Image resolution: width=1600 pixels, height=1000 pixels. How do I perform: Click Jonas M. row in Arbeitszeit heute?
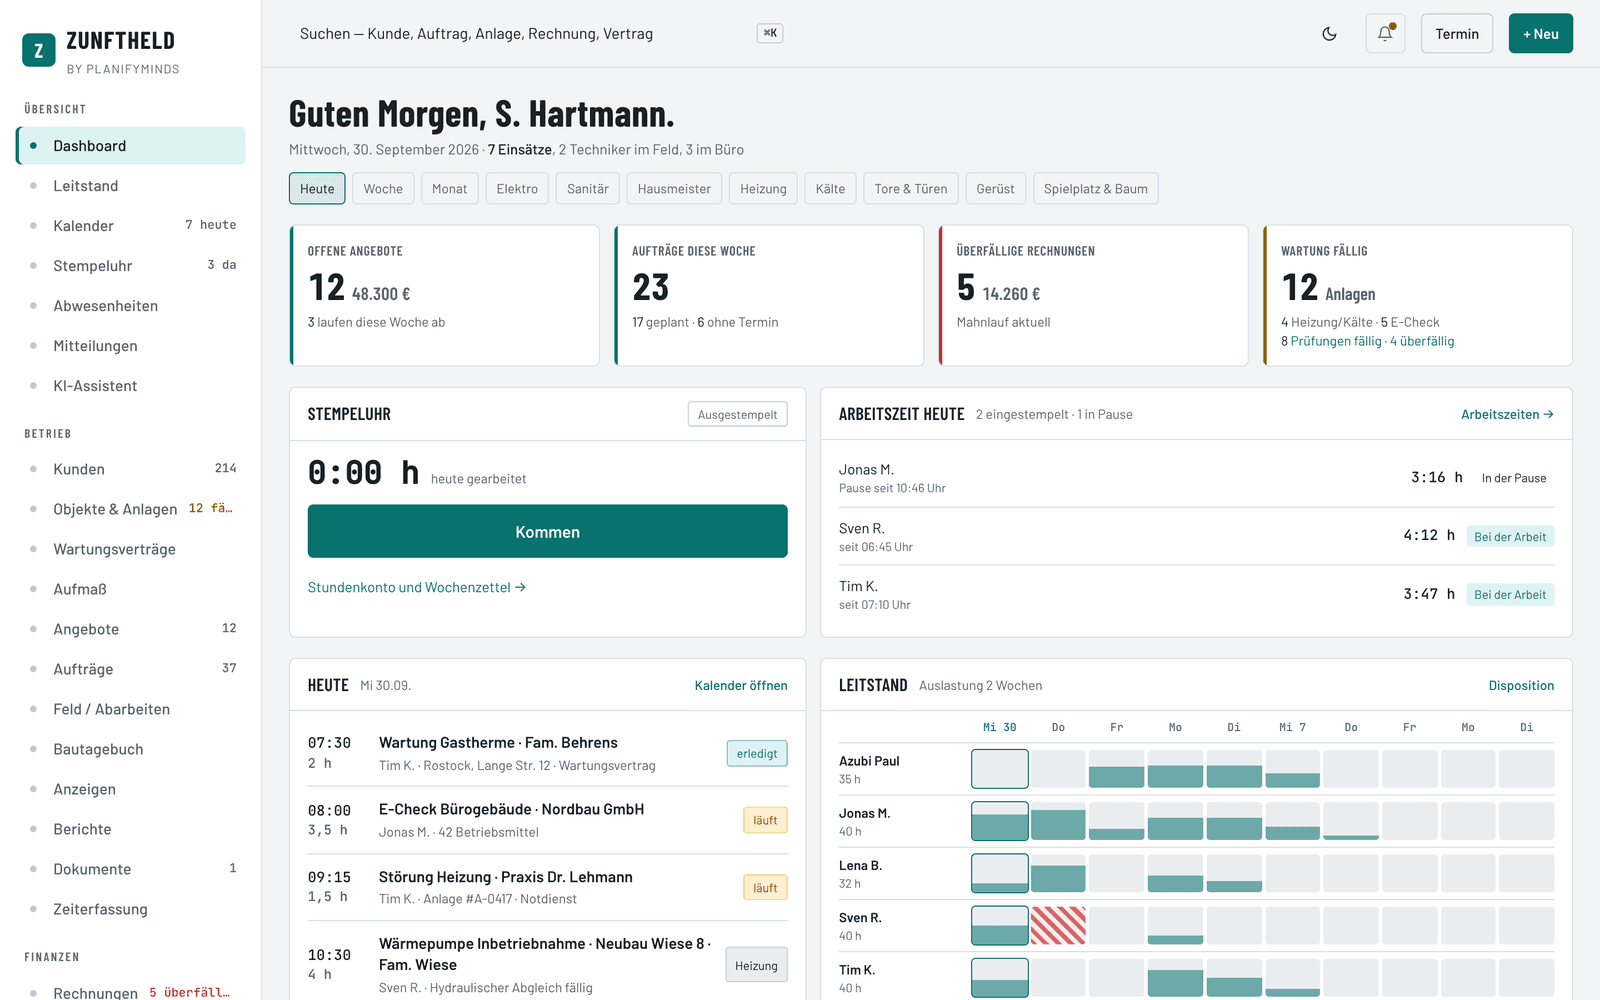[x=1196, y=478]
